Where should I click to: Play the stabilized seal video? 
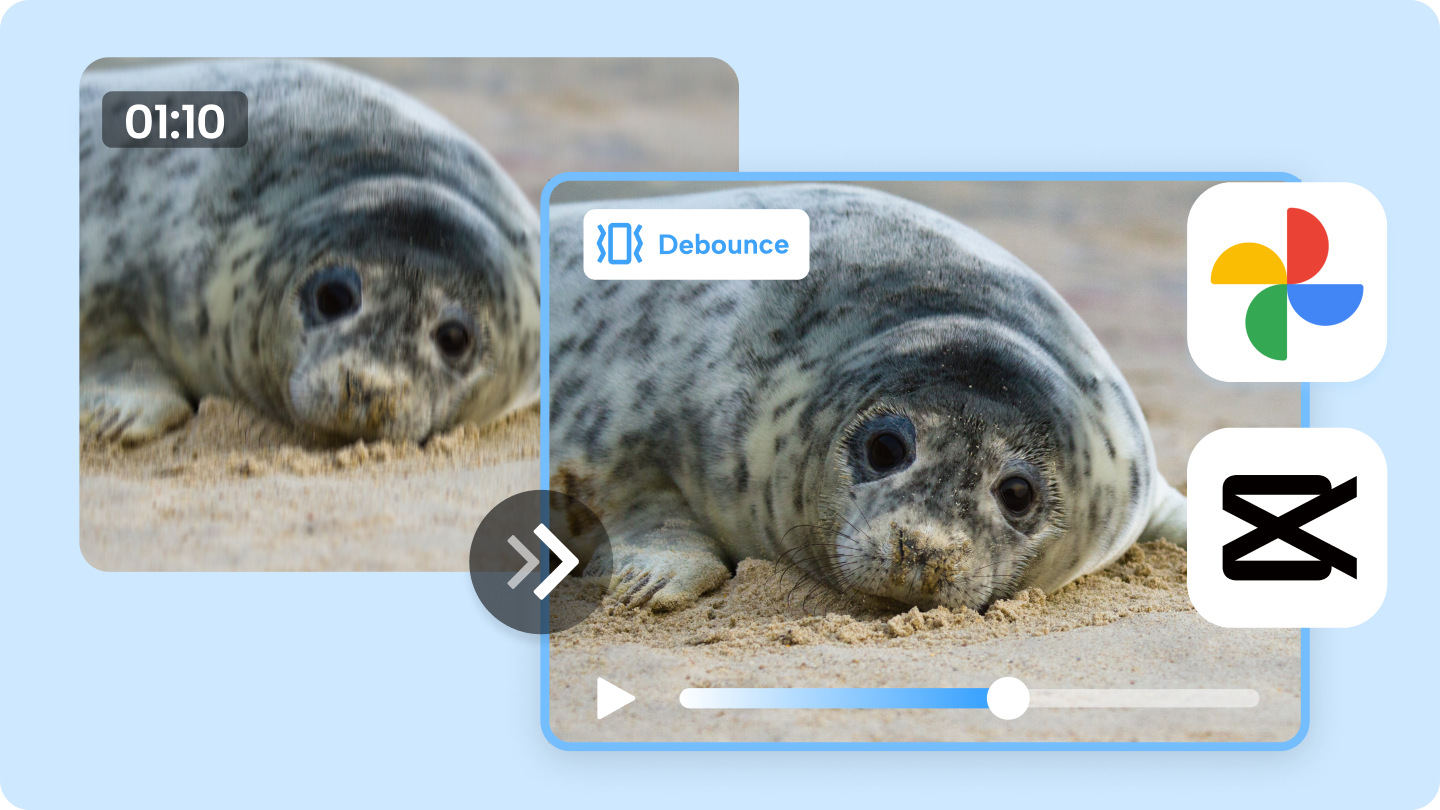(615, 698)
